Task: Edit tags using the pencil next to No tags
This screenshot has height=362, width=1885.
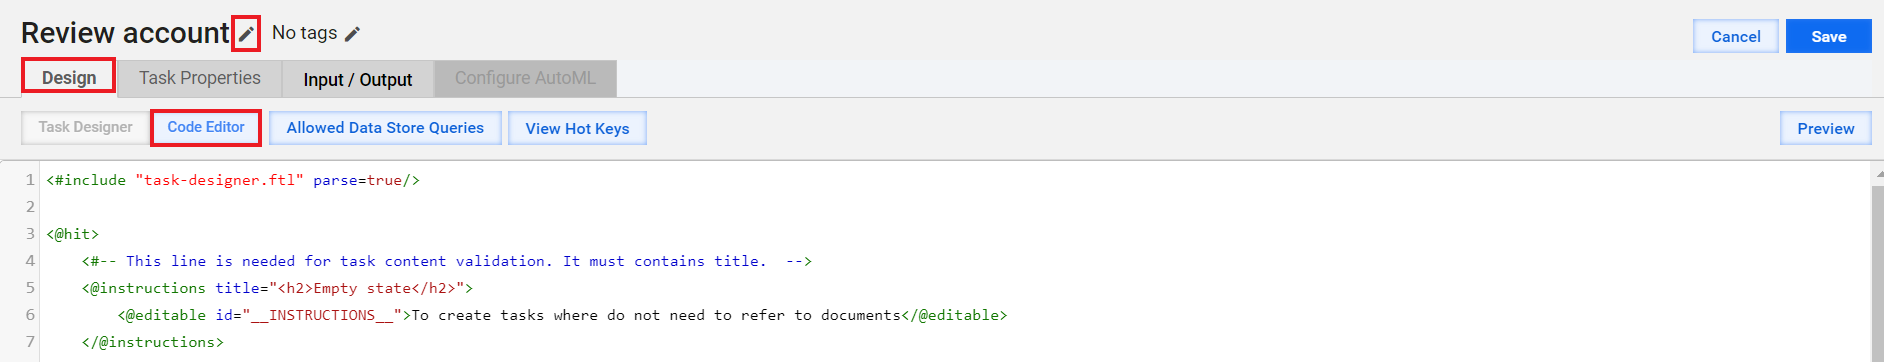Action: tap(352, 34)
